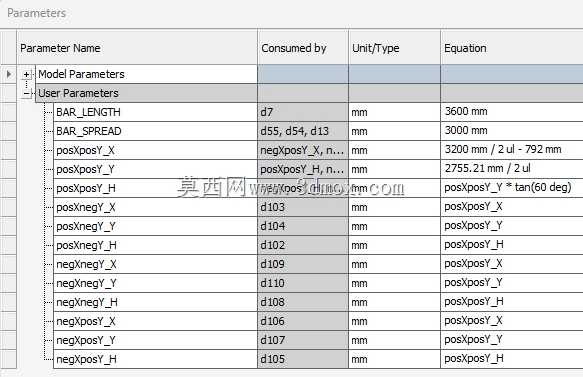
Task: Click the mm unit cell for BAR_LENGTH
Action: click(394, 112)
